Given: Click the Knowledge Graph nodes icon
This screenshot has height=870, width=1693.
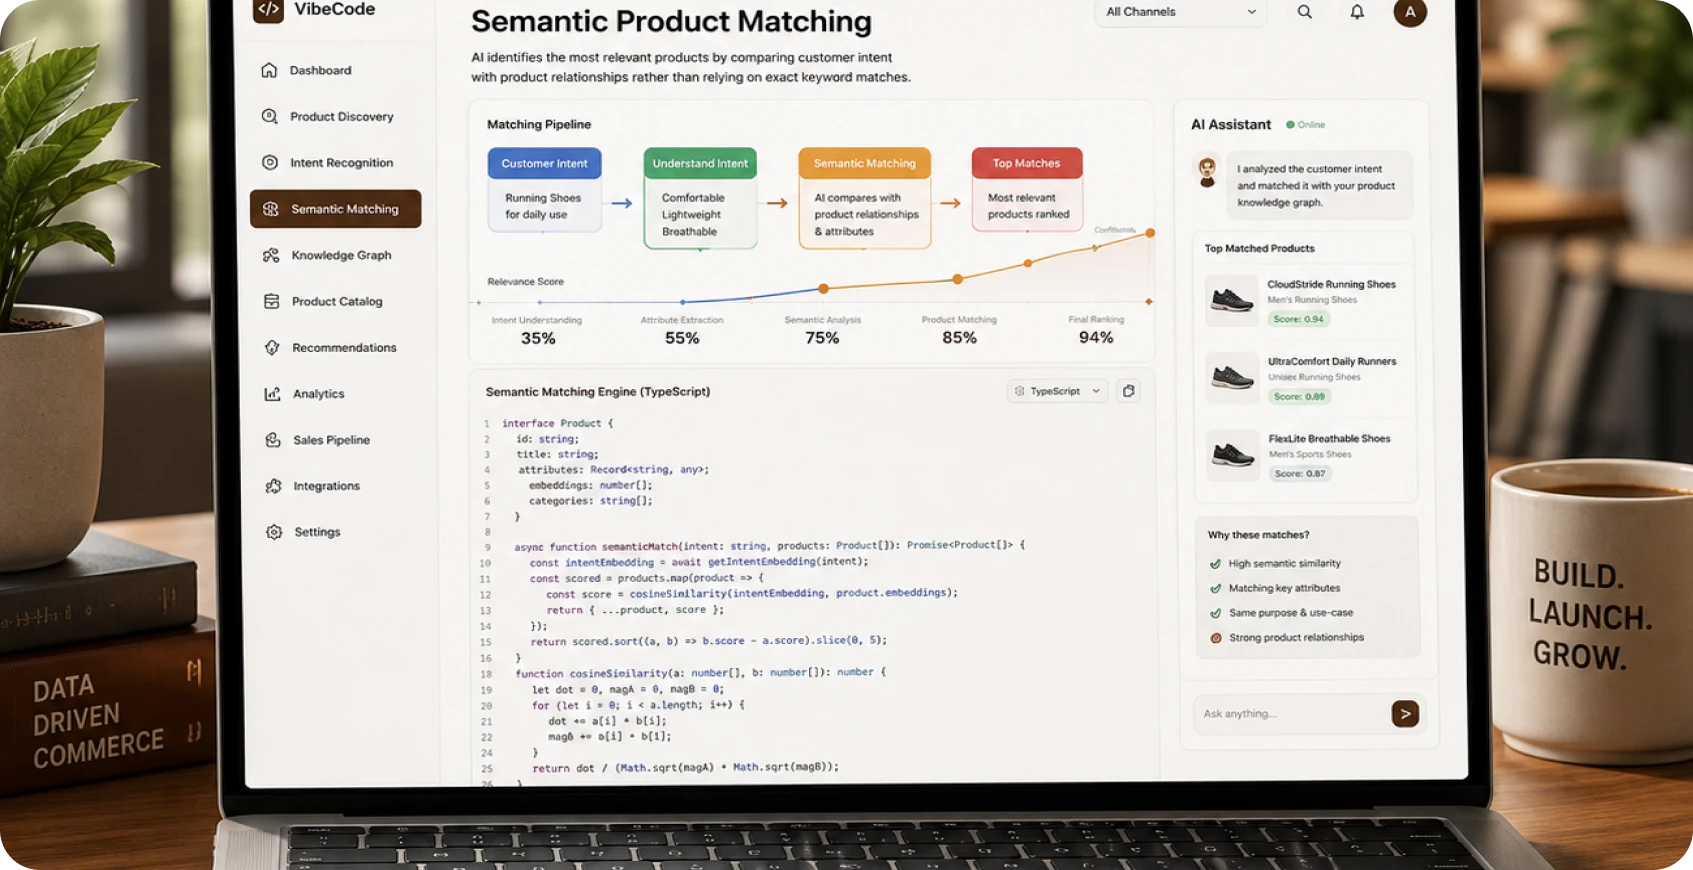Looking at the screenshot, I should click(x=271, y=255).
